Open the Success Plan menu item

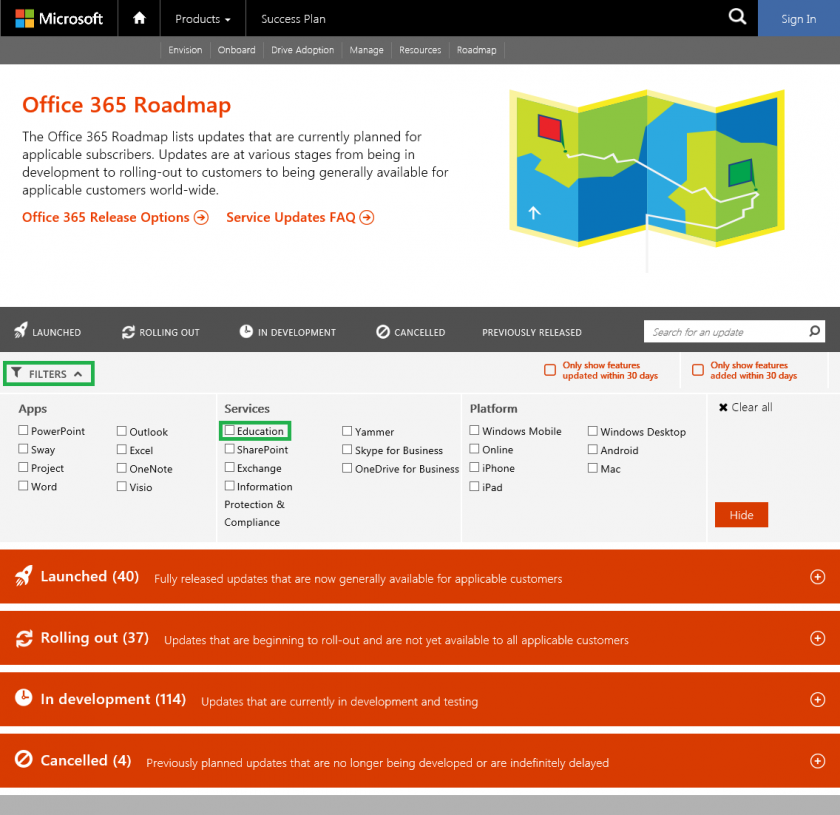(293, 19)
